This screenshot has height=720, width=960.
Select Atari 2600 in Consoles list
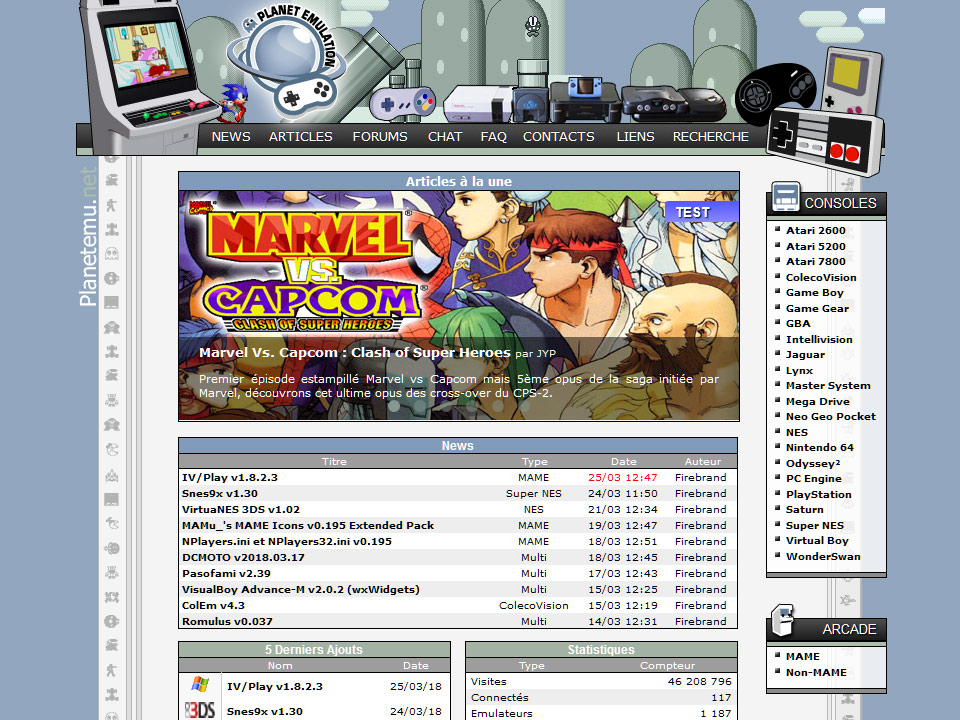click(816, 230)
